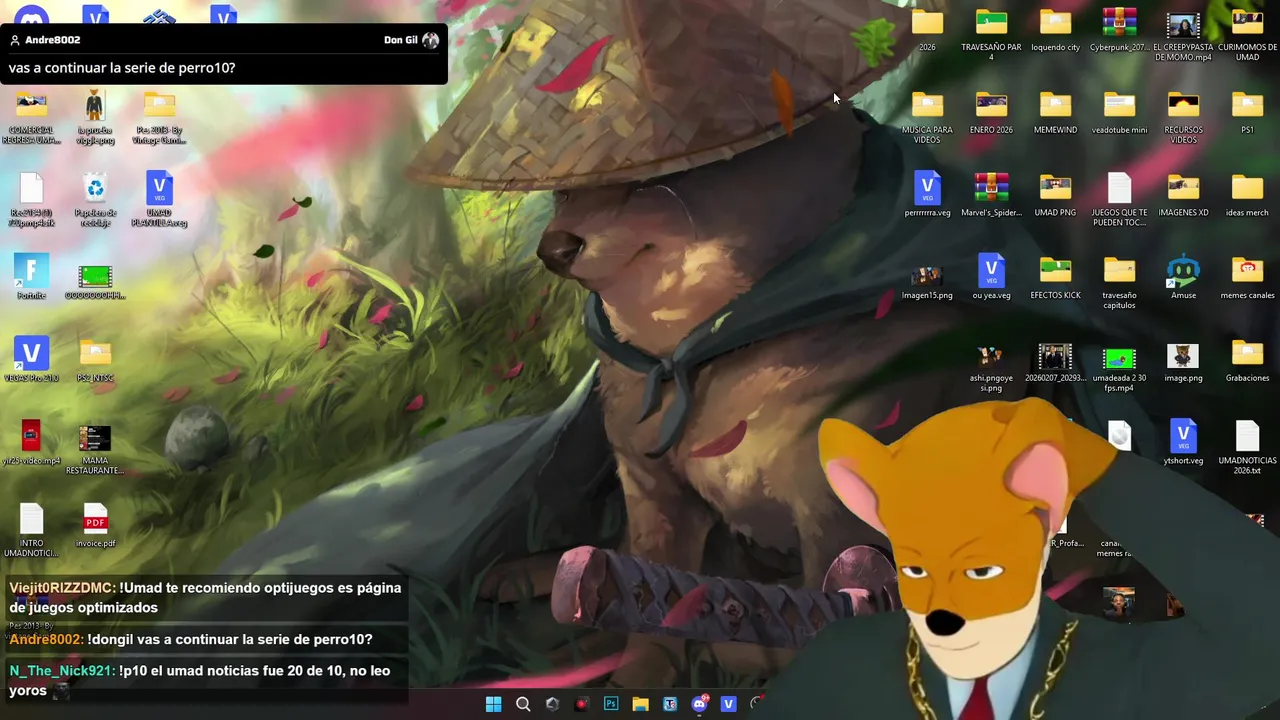Open the MUSICA PARA VIDEOS folder
Image resolution: width=1280 pixels, height=720 pixels.
pos(927,117)
